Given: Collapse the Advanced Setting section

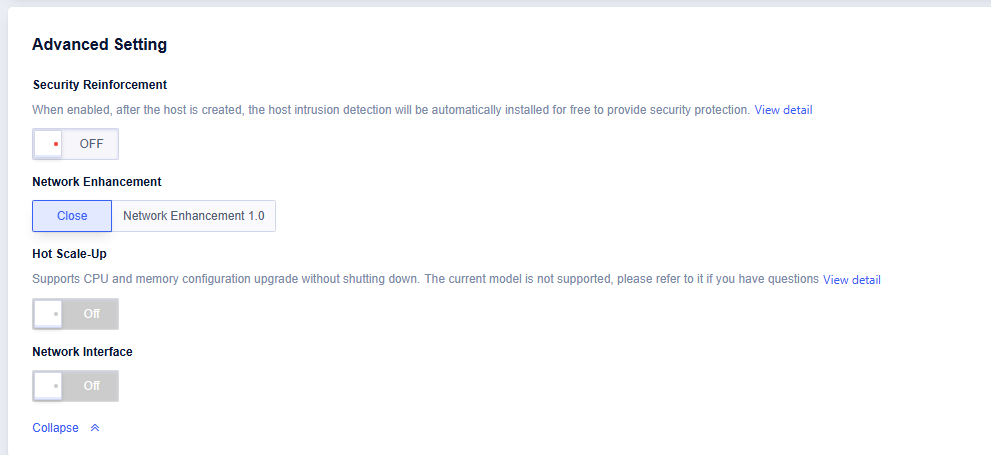Looking at the screenshot, I should click(56, 428).
